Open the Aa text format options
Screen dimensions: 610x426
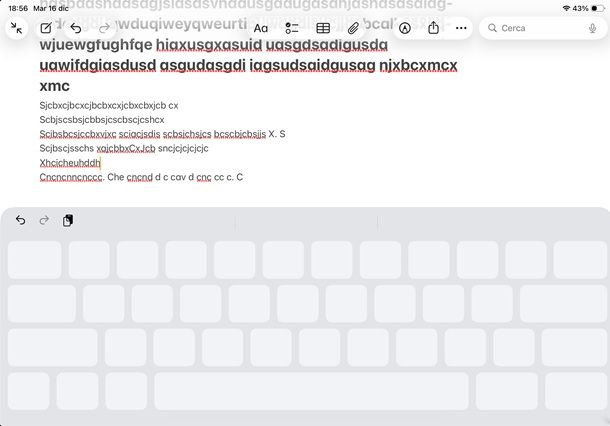click(x=261, y=28)
